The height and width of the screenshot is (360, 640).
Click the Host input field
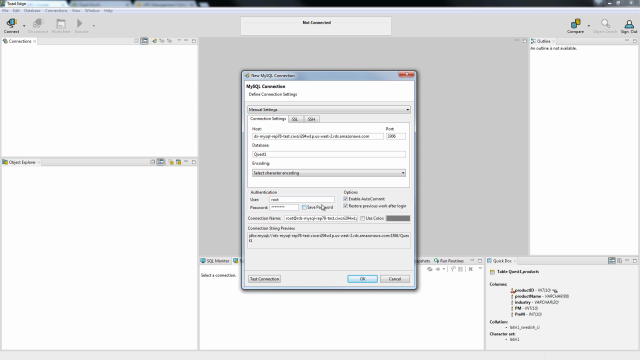coord(318,136)
